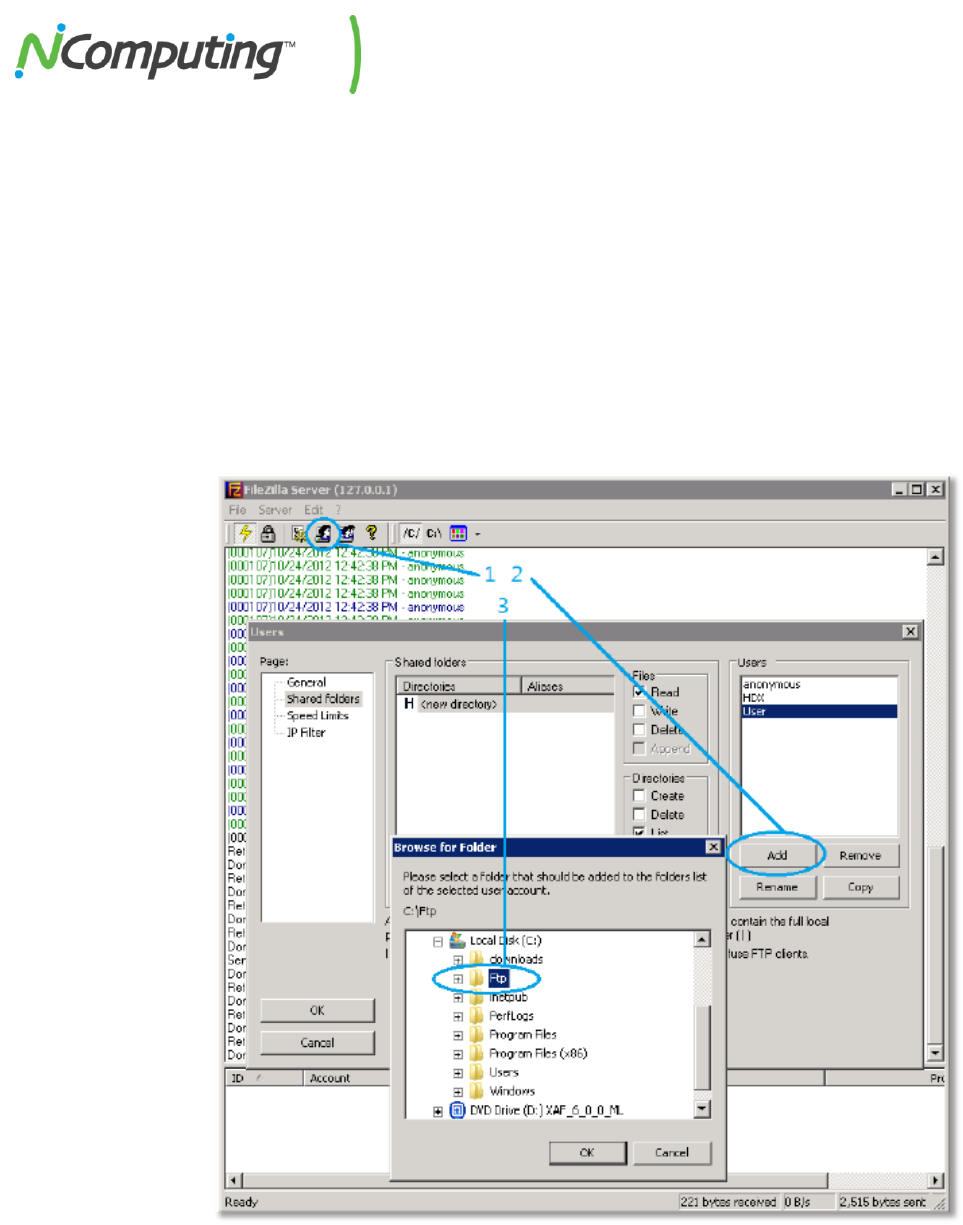Screen dimensions: 963x1225
Task: Toggle the Write files checkbox
Action: coord(639,711)
